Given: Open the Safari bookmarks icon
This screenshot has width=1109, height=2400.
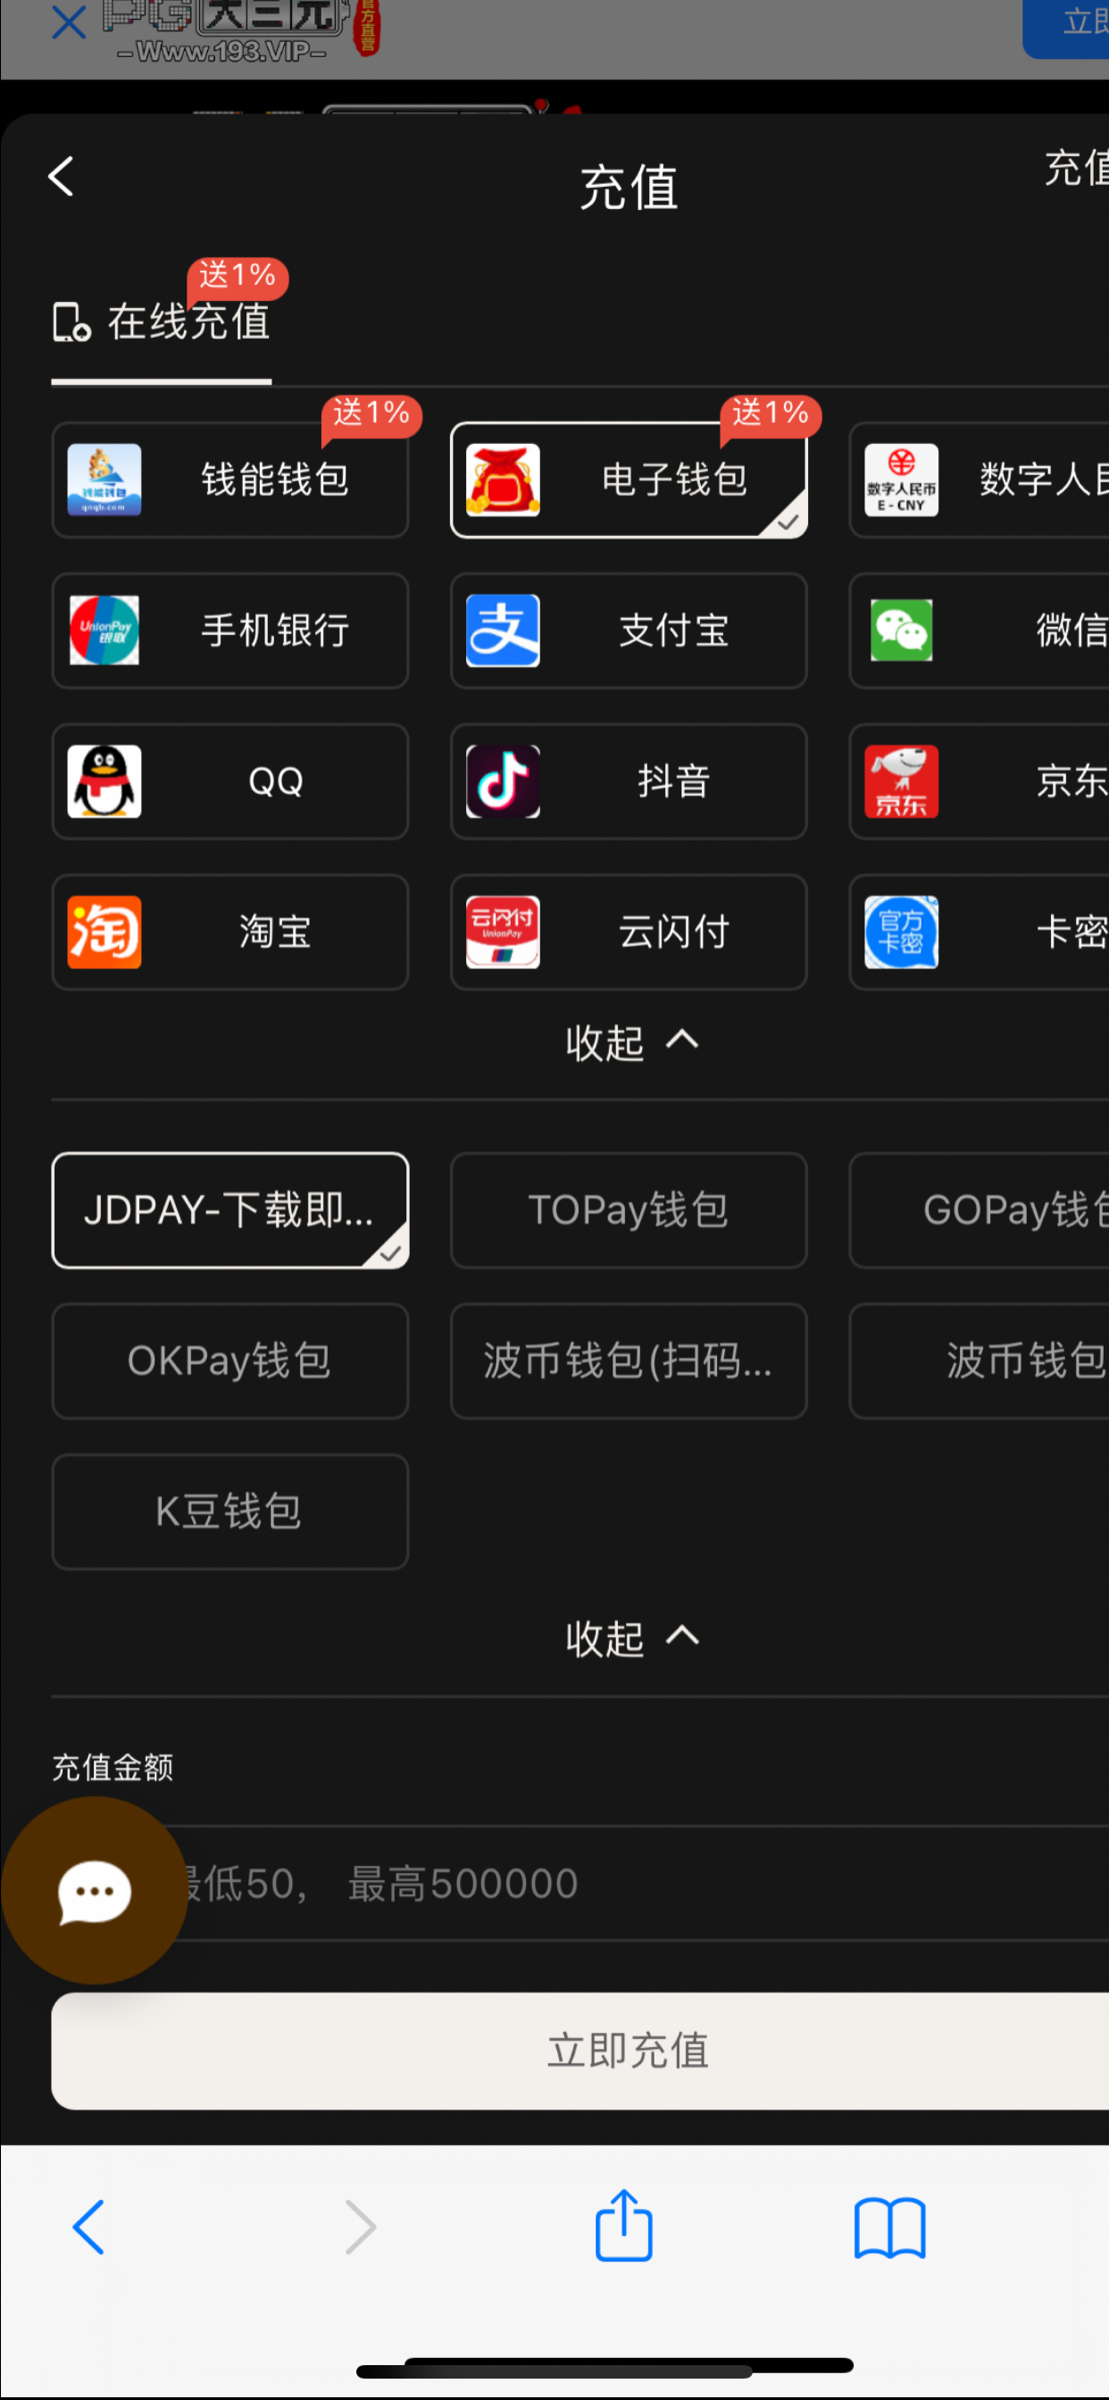Looking at the screenshot, I should tap(889, 2228).
